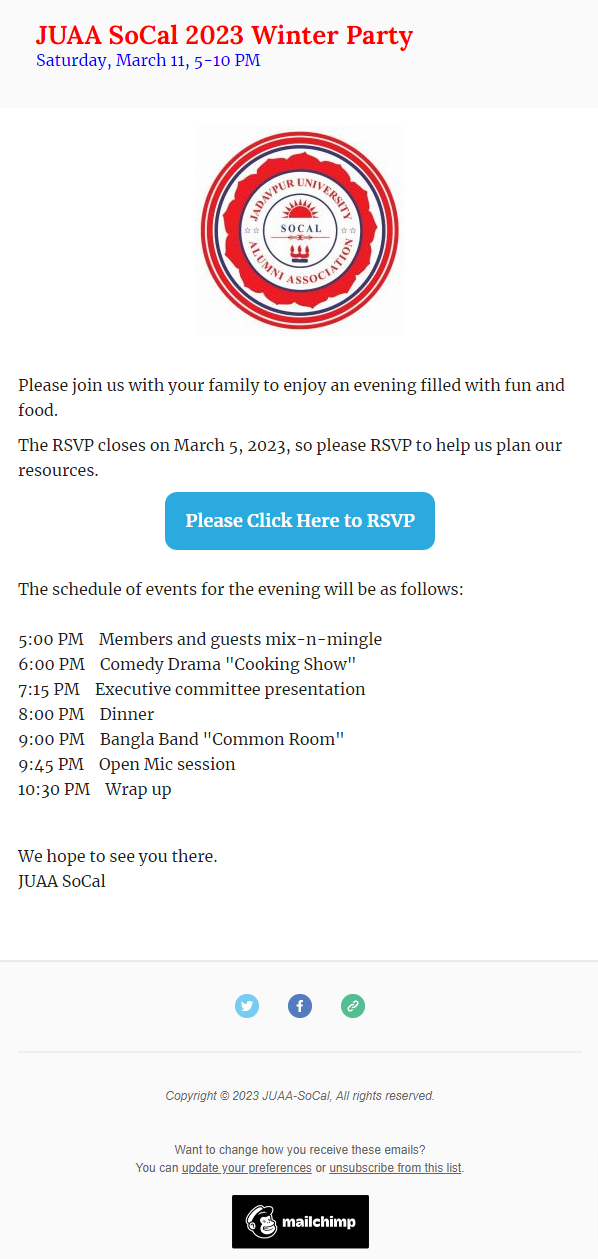Open the update your preferences link
The height and width of the screenshot is (1259, 598).
247,1168
